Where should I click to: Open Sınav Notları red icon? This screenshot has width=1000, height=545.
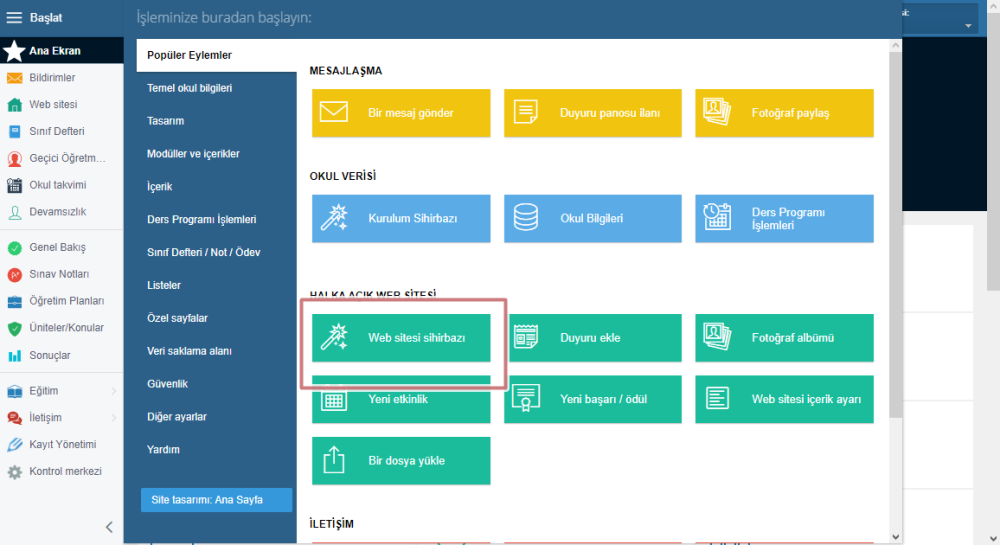pos(14,275)
